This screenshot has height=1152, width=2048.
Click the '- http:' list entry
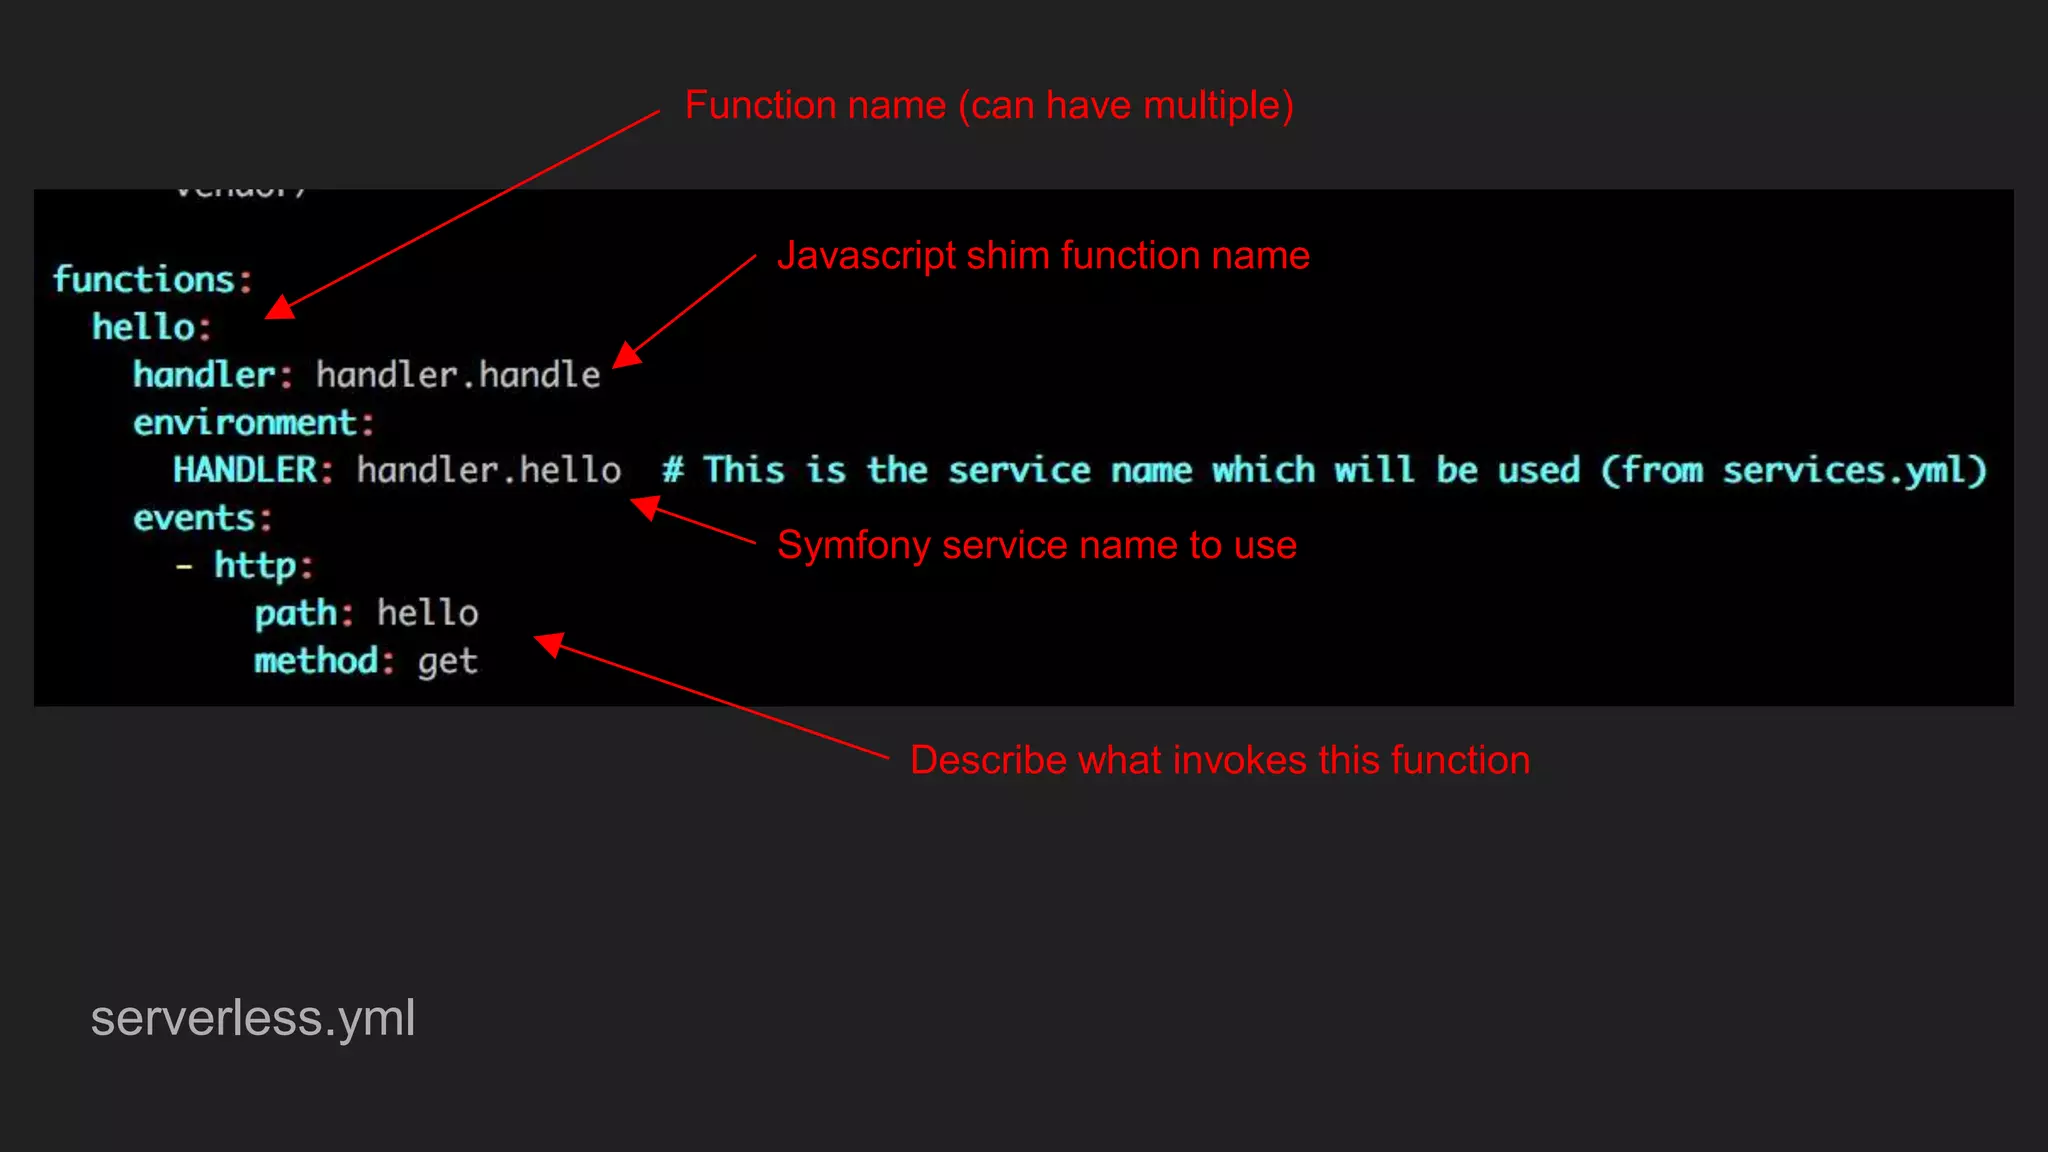(x=245, y=566)
